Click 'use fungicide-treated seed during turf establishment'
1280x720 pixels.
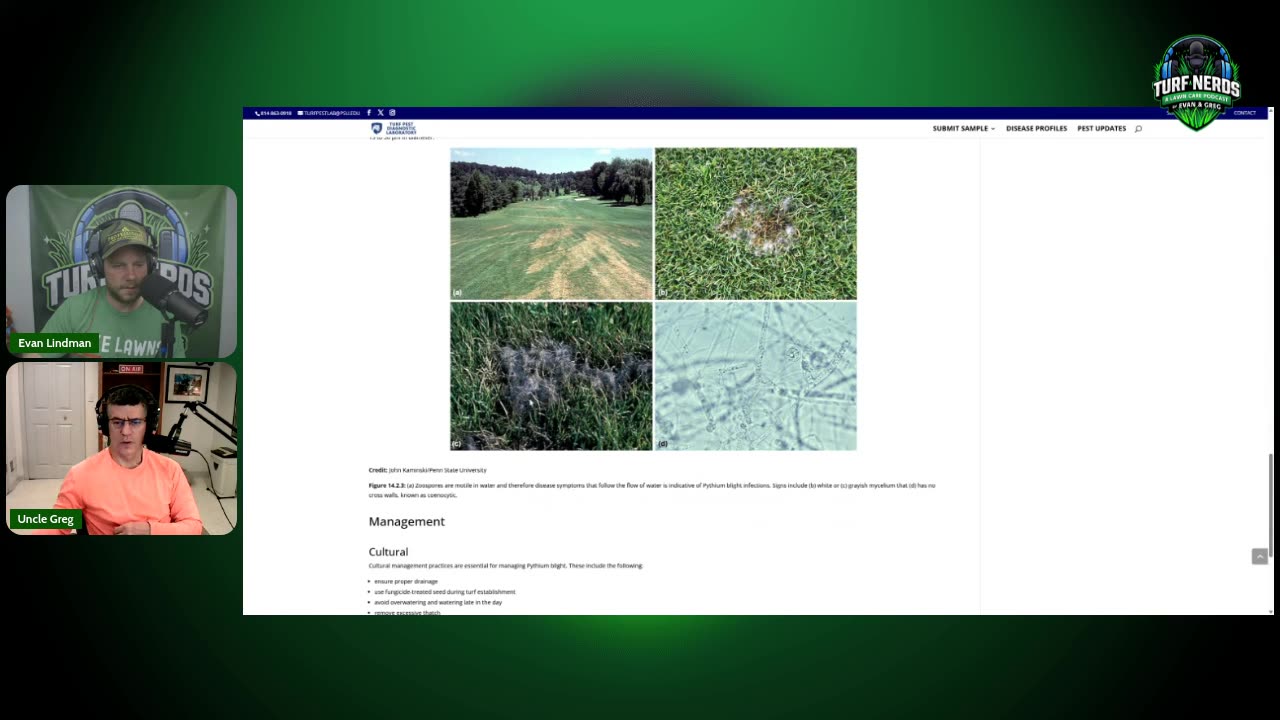445,592
